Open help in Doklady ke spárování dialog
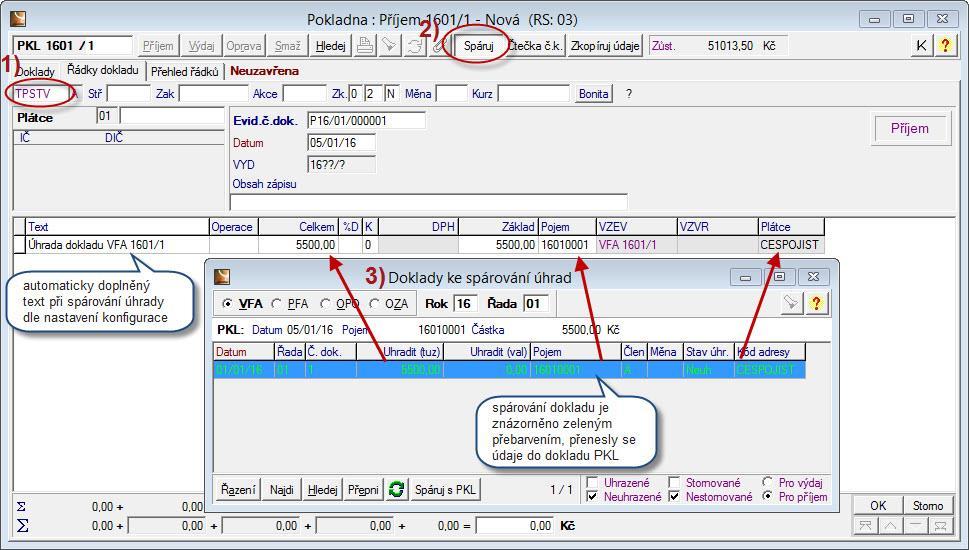The height and width of the screenshot is (550, 969). (x=816, y=303)
